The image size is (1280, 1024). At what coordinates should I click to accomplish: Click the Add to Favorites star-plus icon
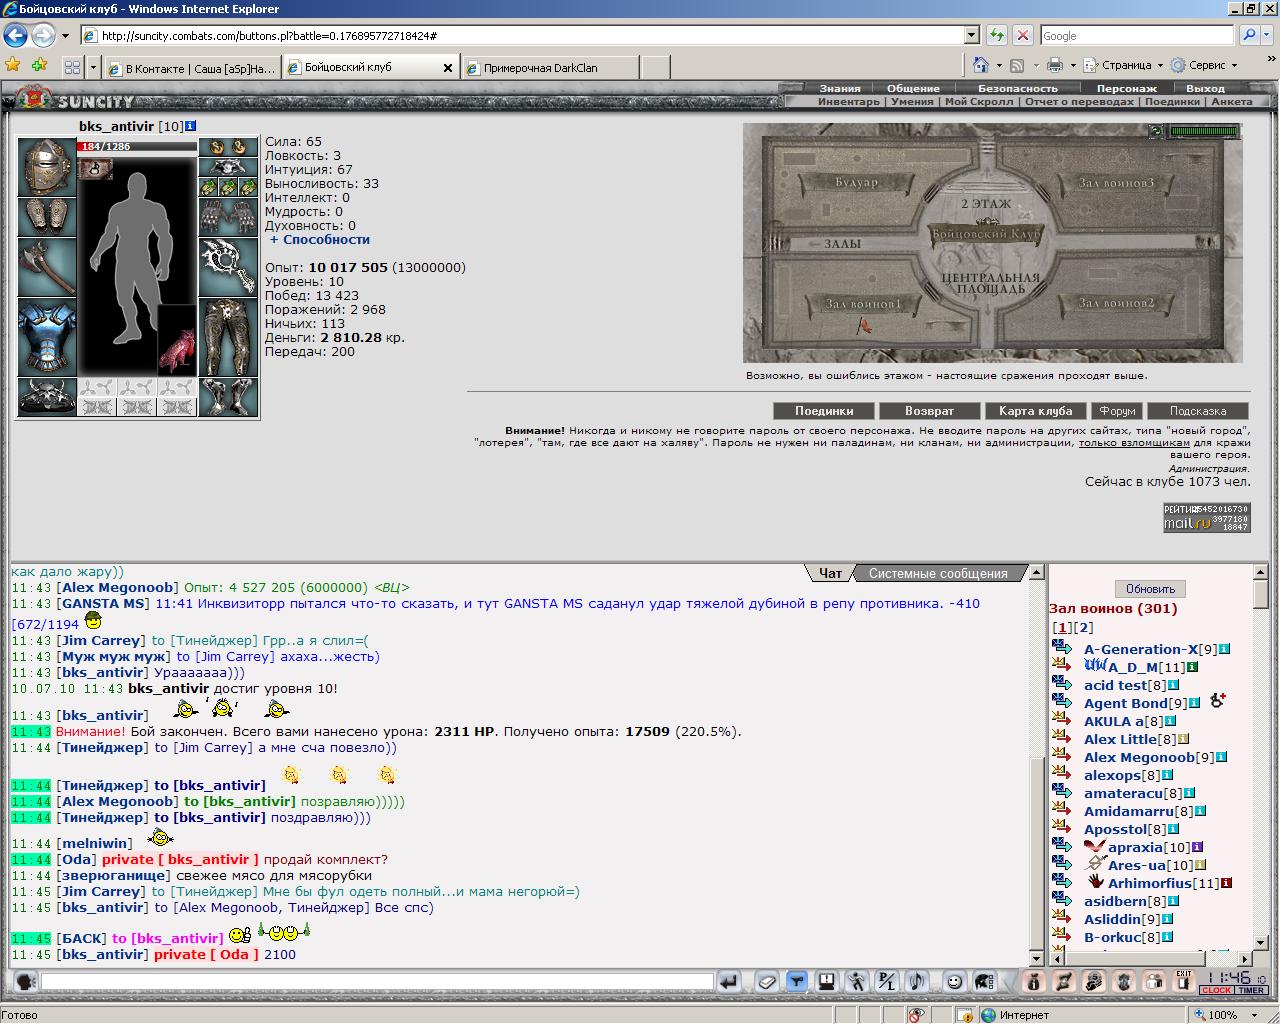point(39,65)
